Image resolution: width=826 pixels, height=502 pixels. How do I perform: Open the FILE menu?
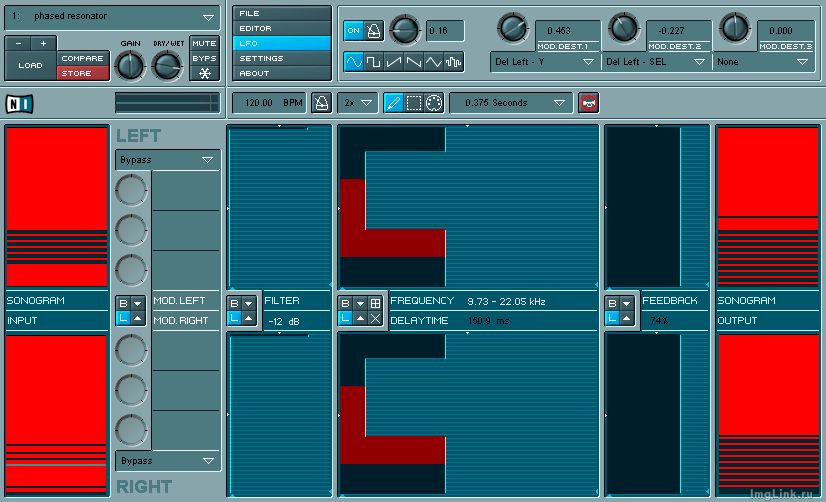[x=282, y=13]
